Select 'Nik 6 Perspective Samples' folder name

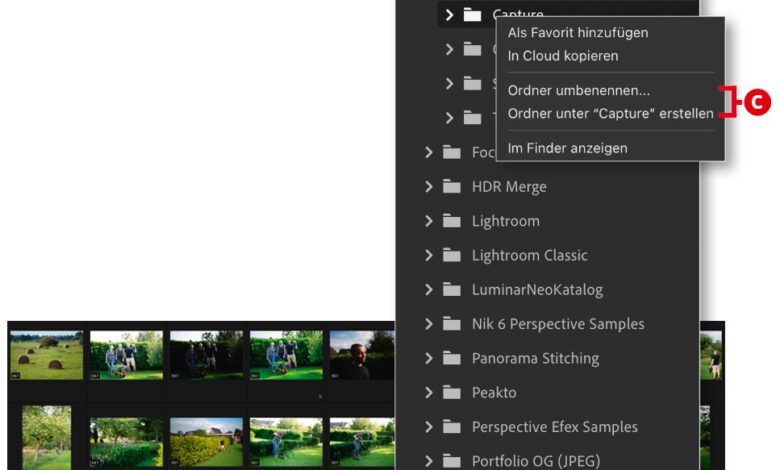(558, 324)
